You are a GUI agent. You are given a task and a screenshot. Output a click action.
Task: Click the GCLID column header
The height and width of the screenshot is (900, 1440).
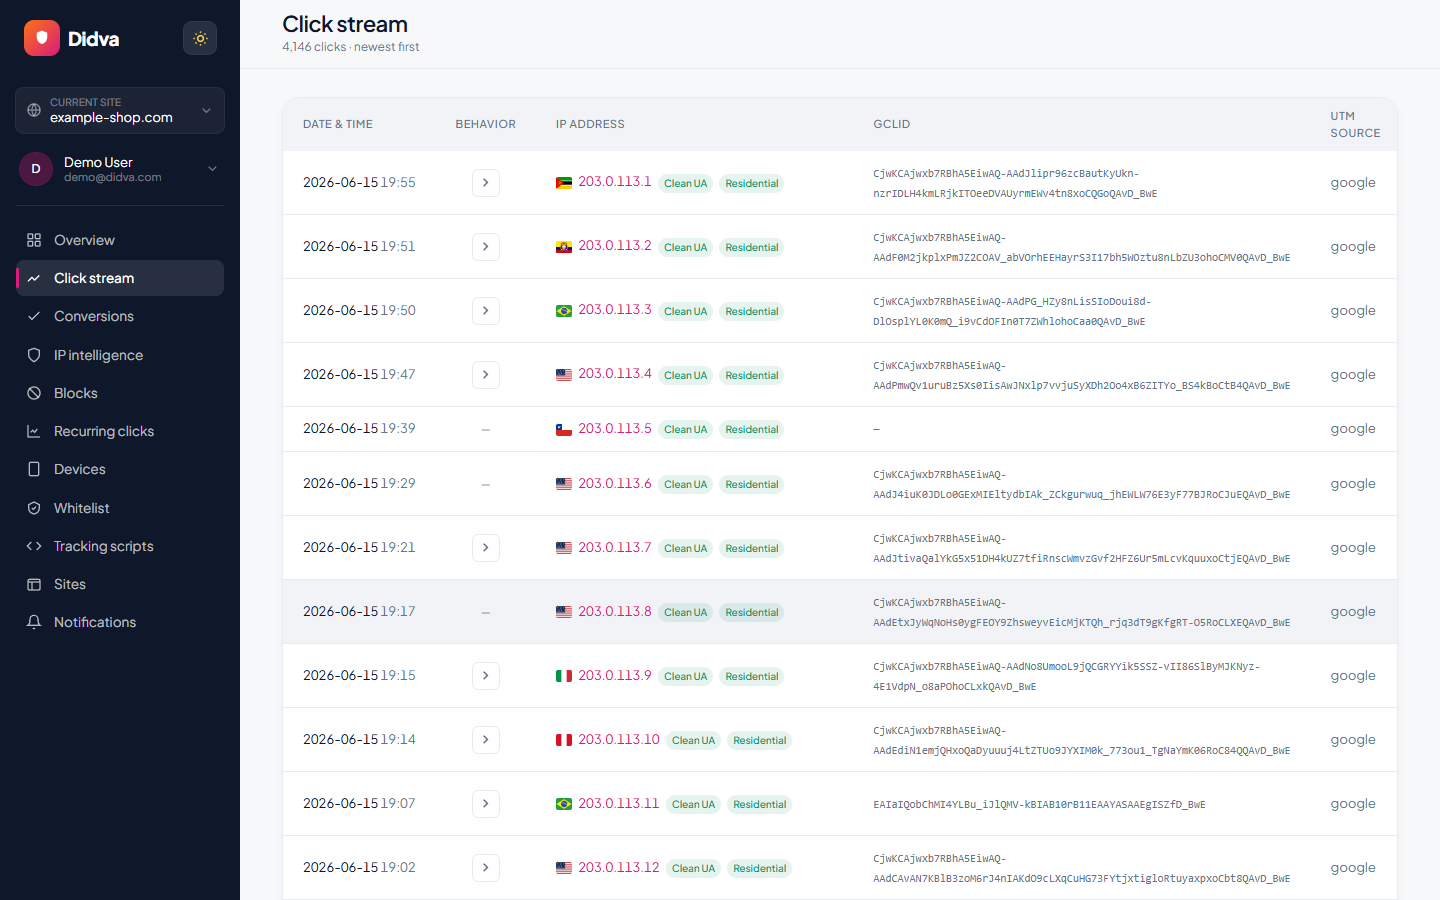coord(891,124)
